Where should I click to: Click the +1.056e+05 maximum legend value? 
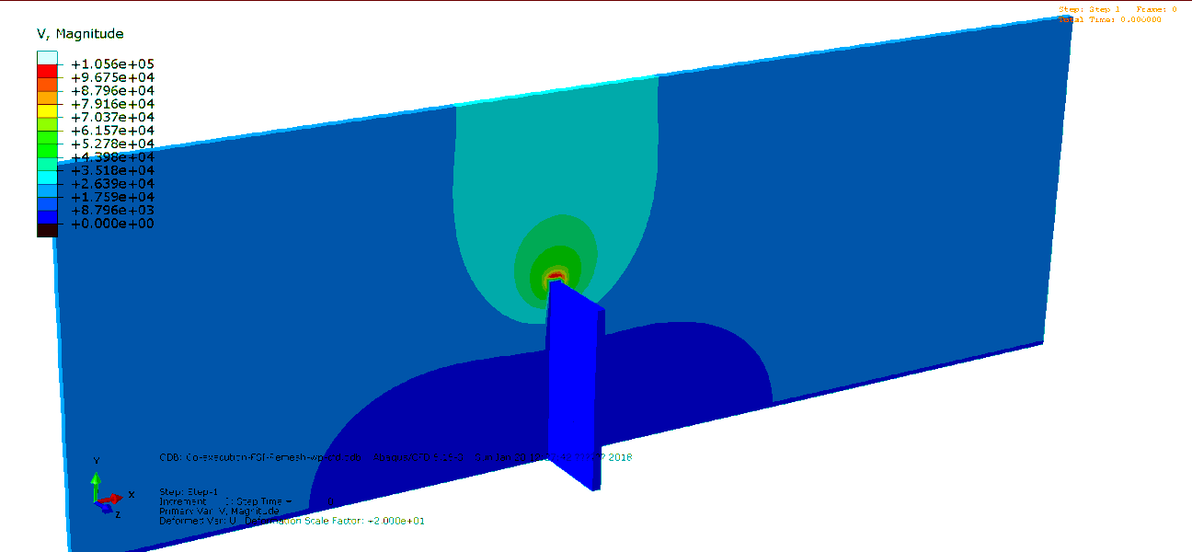pos(113,64)
